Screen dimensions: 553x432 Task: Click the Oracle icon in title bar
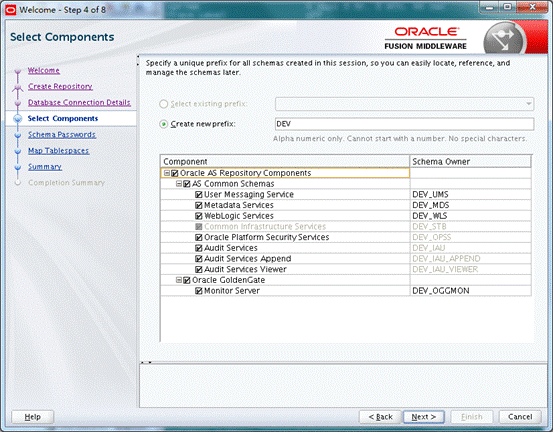pyautogui.click(x=10, y=10)
